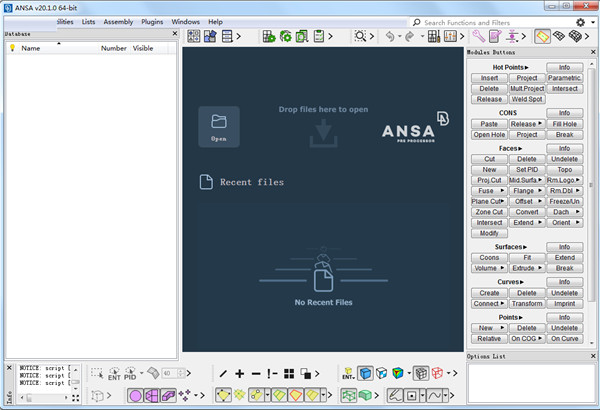Image resolution: width=600 pixels, height=410 pixels.
Task: Toggle the gray meshed cube display mode
Action: pyautogui.click(x=421, y=373)
